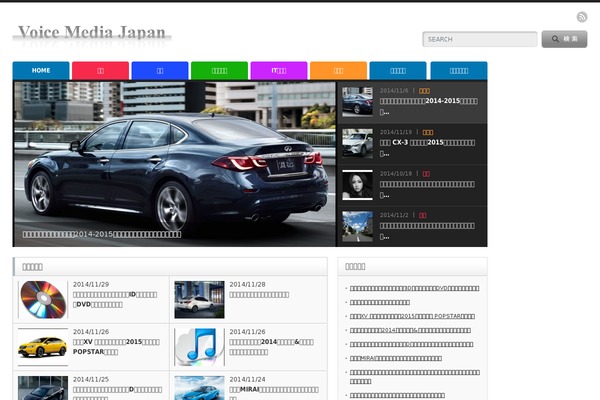Open the green navigation tab
Image resolution: width=600 pixels, height=400 pixels.
point(219,70)
